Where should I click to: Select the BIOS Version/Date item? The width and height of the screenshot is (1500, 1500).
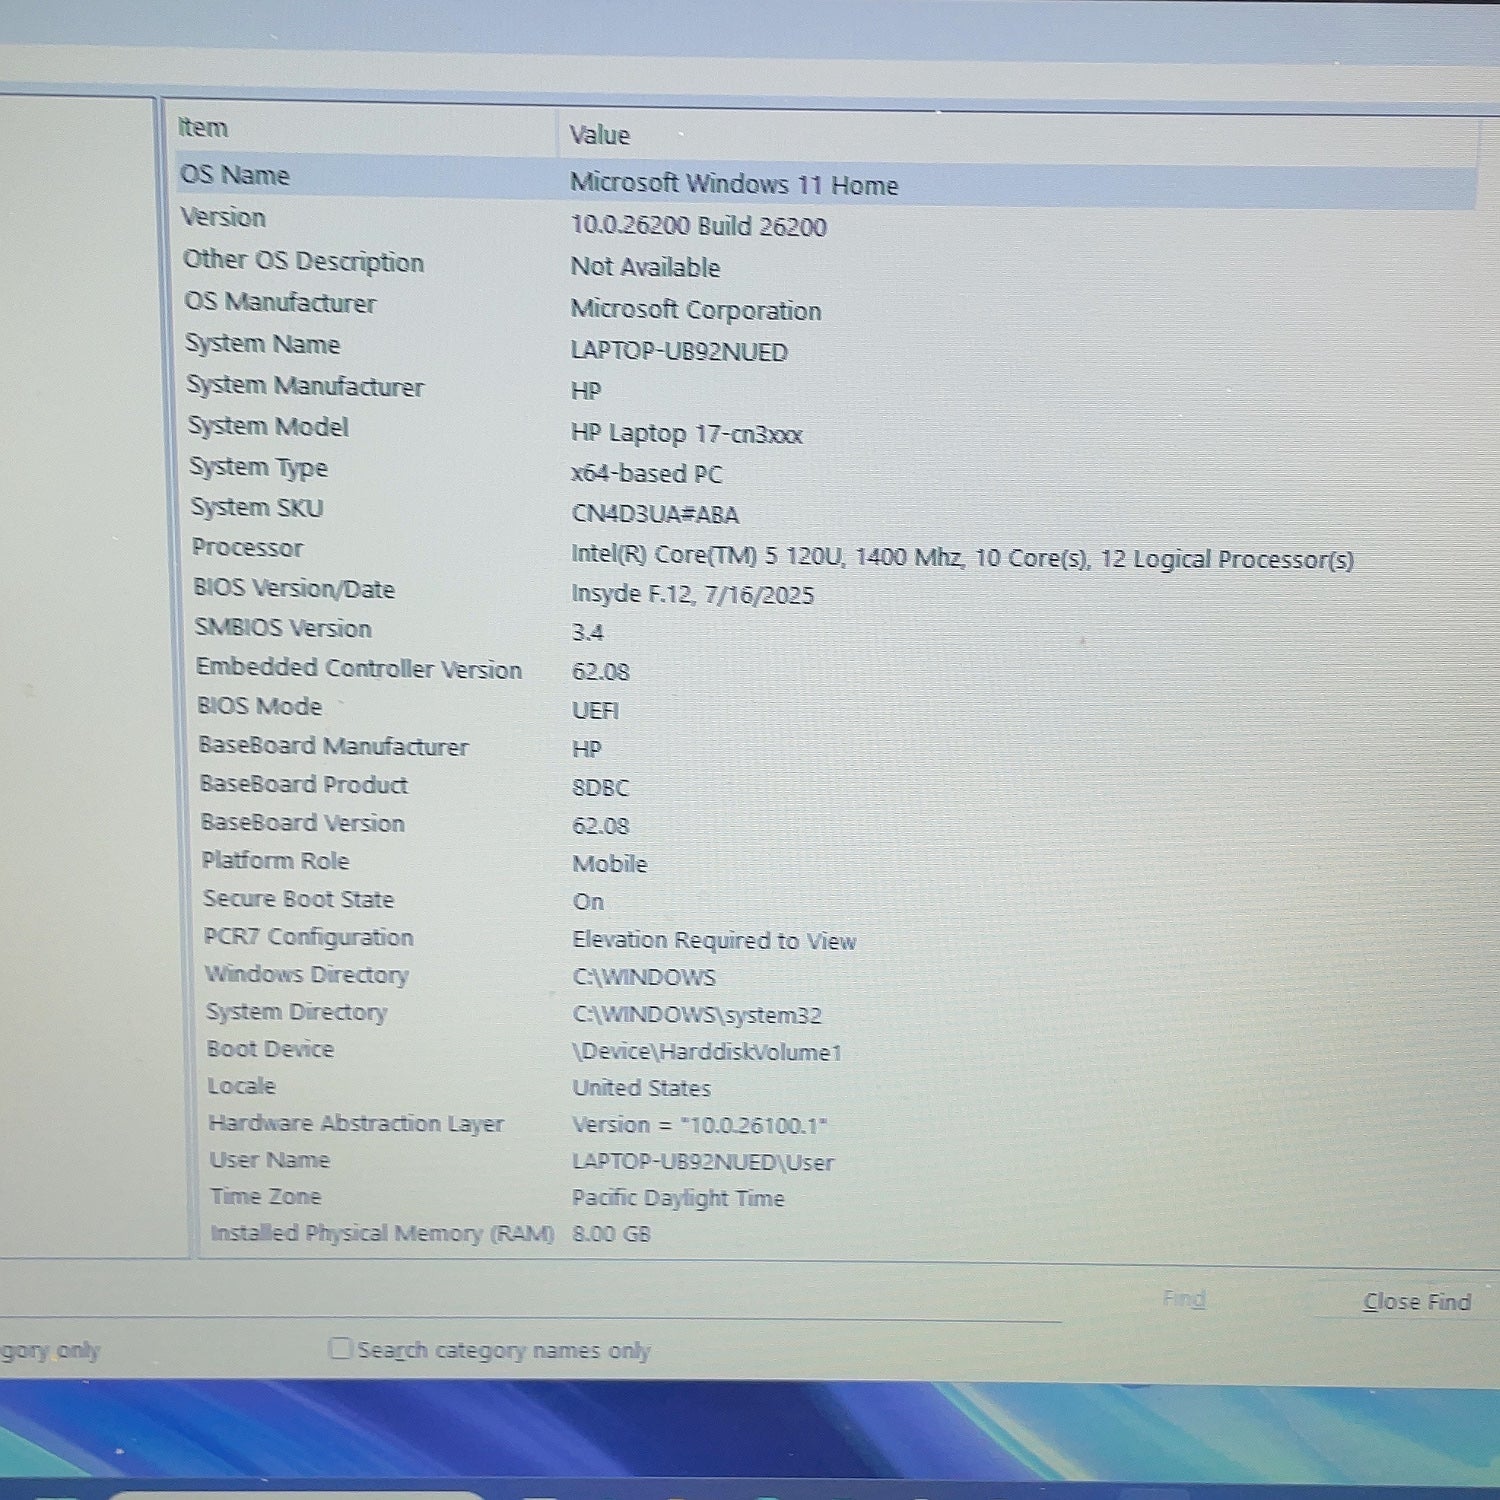coord(294,589)
